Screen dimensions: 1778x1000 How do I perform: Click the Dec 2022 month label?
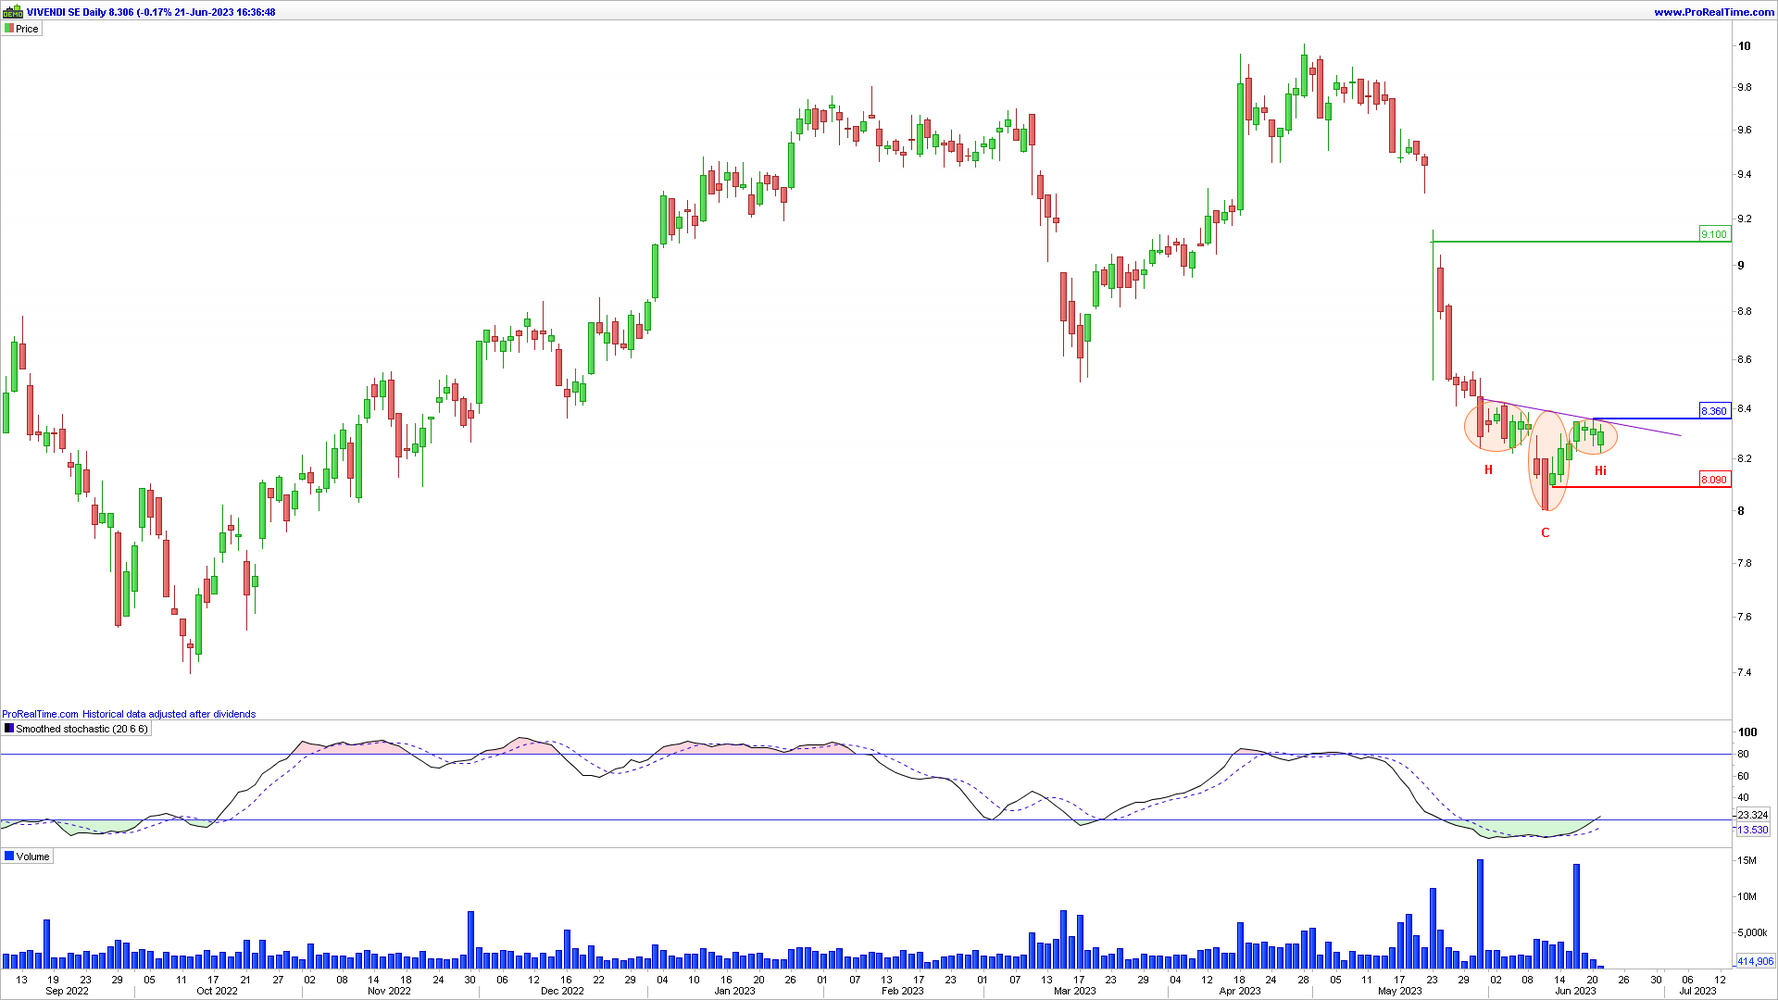(x=562, y=991)
